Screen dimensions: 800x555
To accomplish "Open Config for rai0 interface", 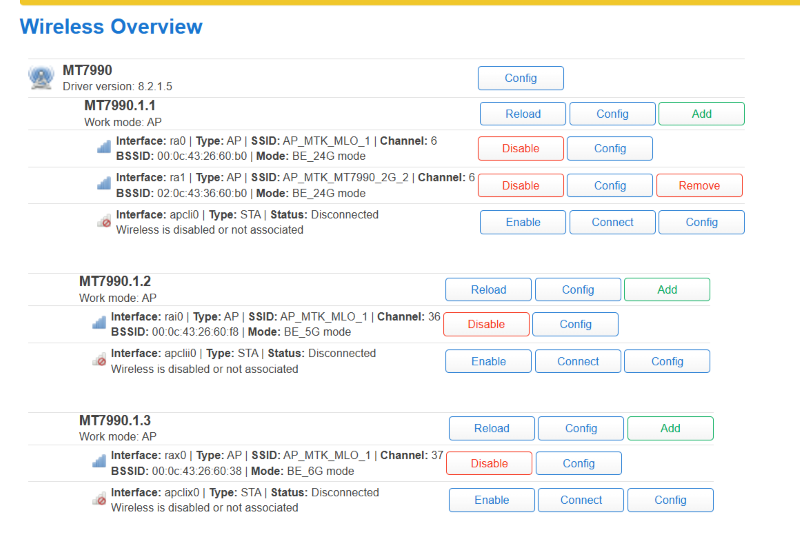I will pyautogui.click(x=576, y=324).
